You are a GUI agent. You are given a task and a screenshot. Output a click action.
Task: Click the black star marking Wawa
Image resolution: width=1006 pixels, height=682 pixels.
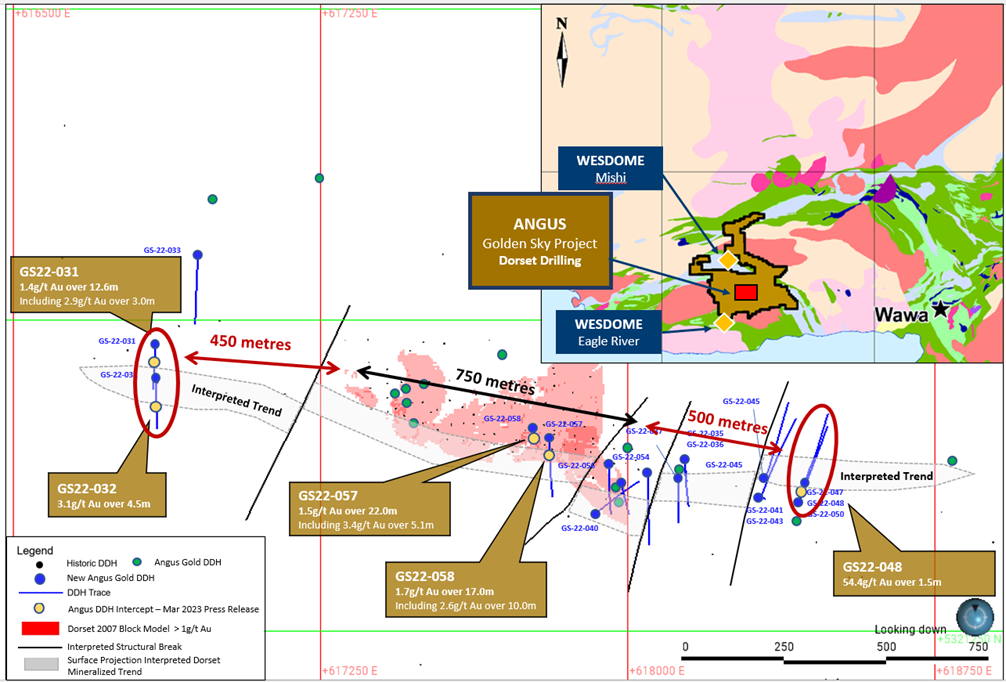coord(940,309)
